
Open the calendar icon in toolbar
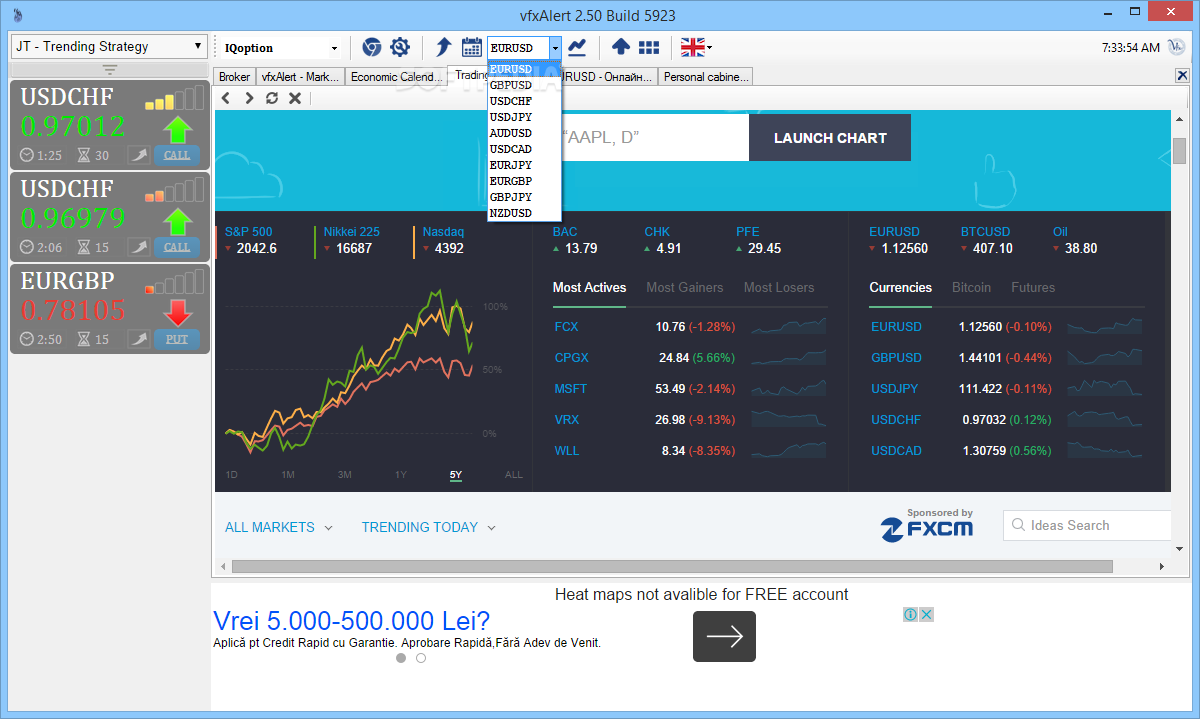point(472,47)
